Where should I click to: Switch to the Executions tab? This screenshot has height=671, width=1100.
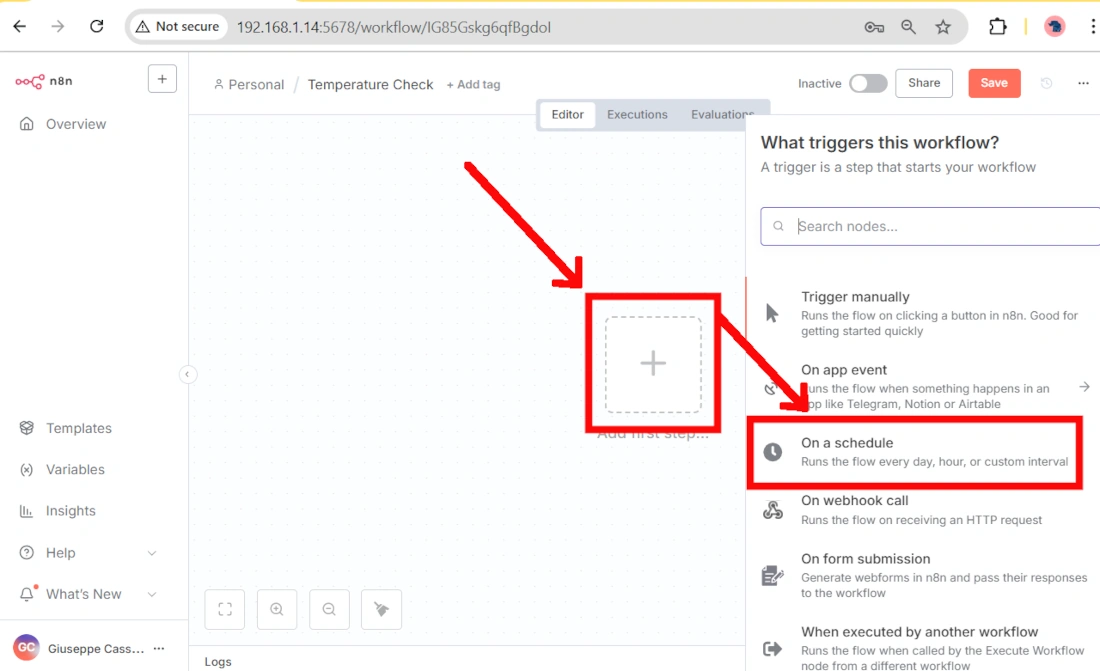point(637,115)
